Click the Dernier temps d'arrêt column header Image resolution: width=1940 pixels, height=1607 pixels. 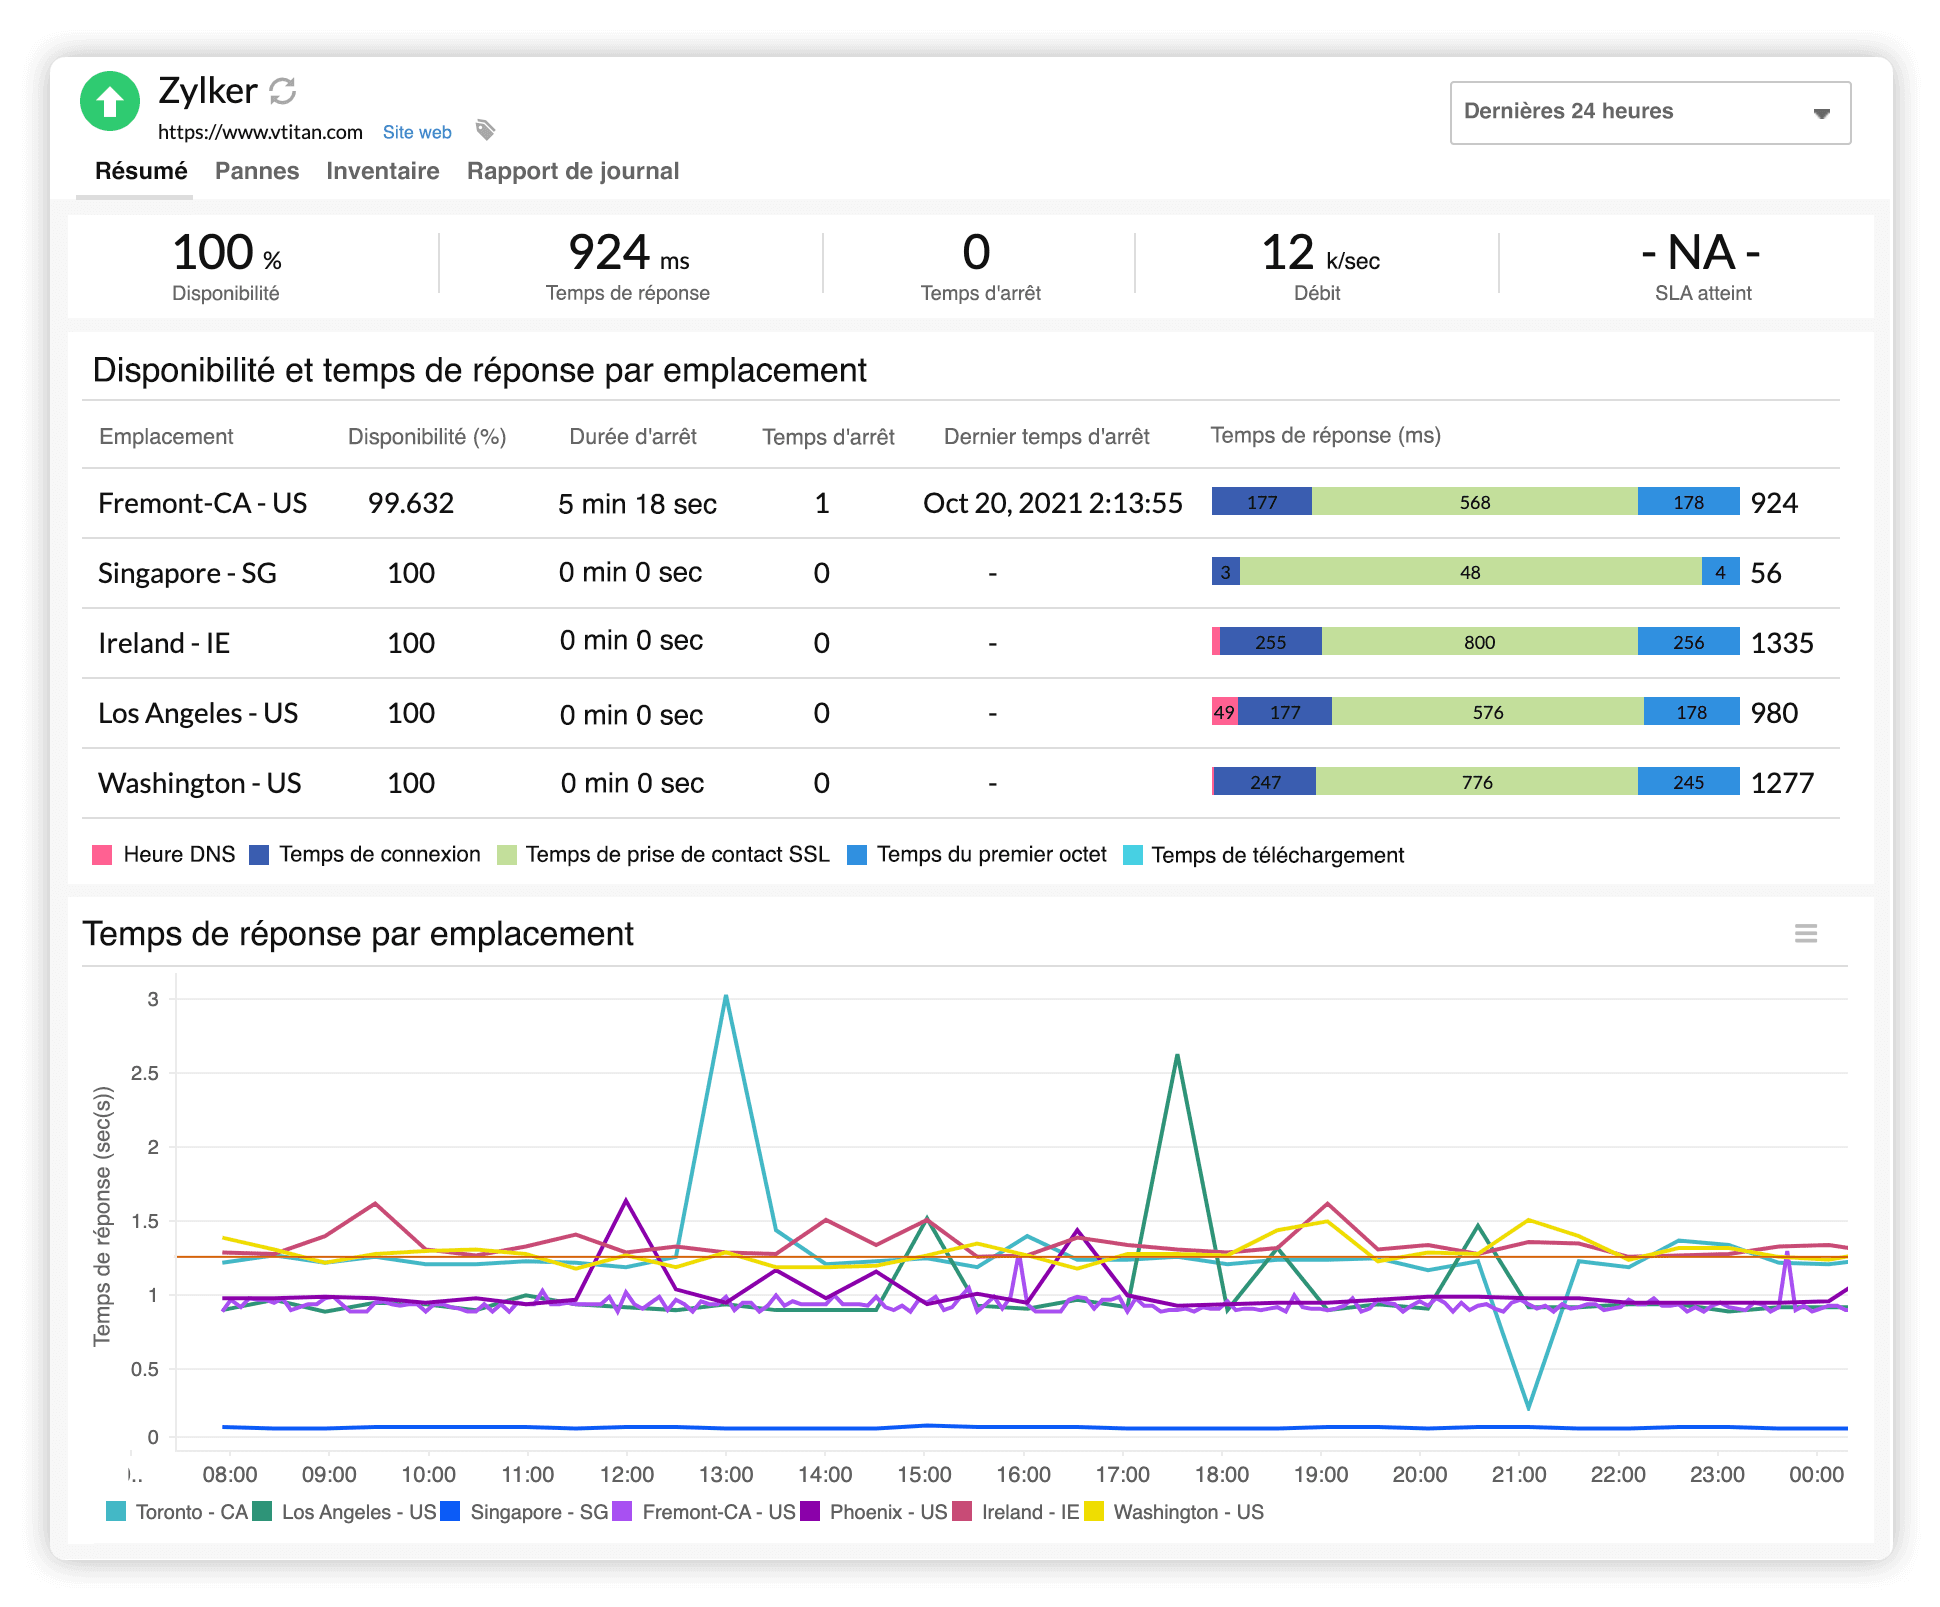(1047, 437)
